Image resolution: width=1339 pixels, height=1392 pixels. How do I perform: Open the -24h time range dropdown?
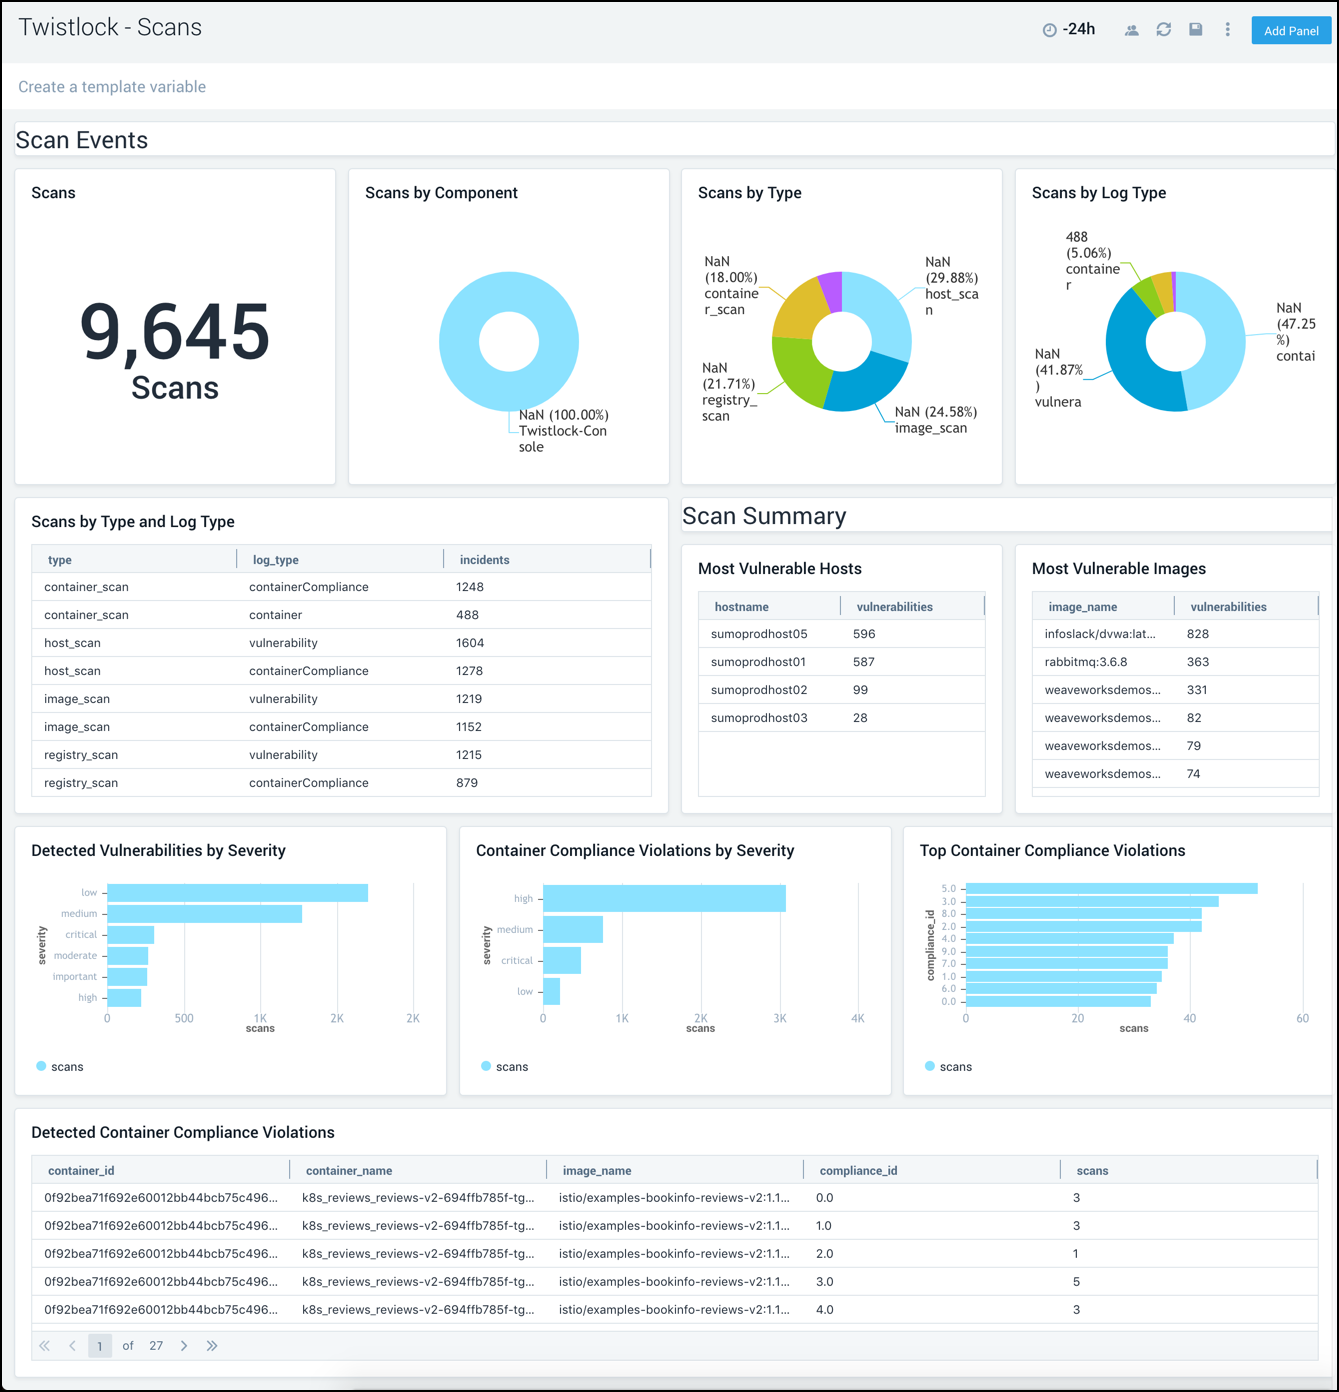[x=1078, y=29]
